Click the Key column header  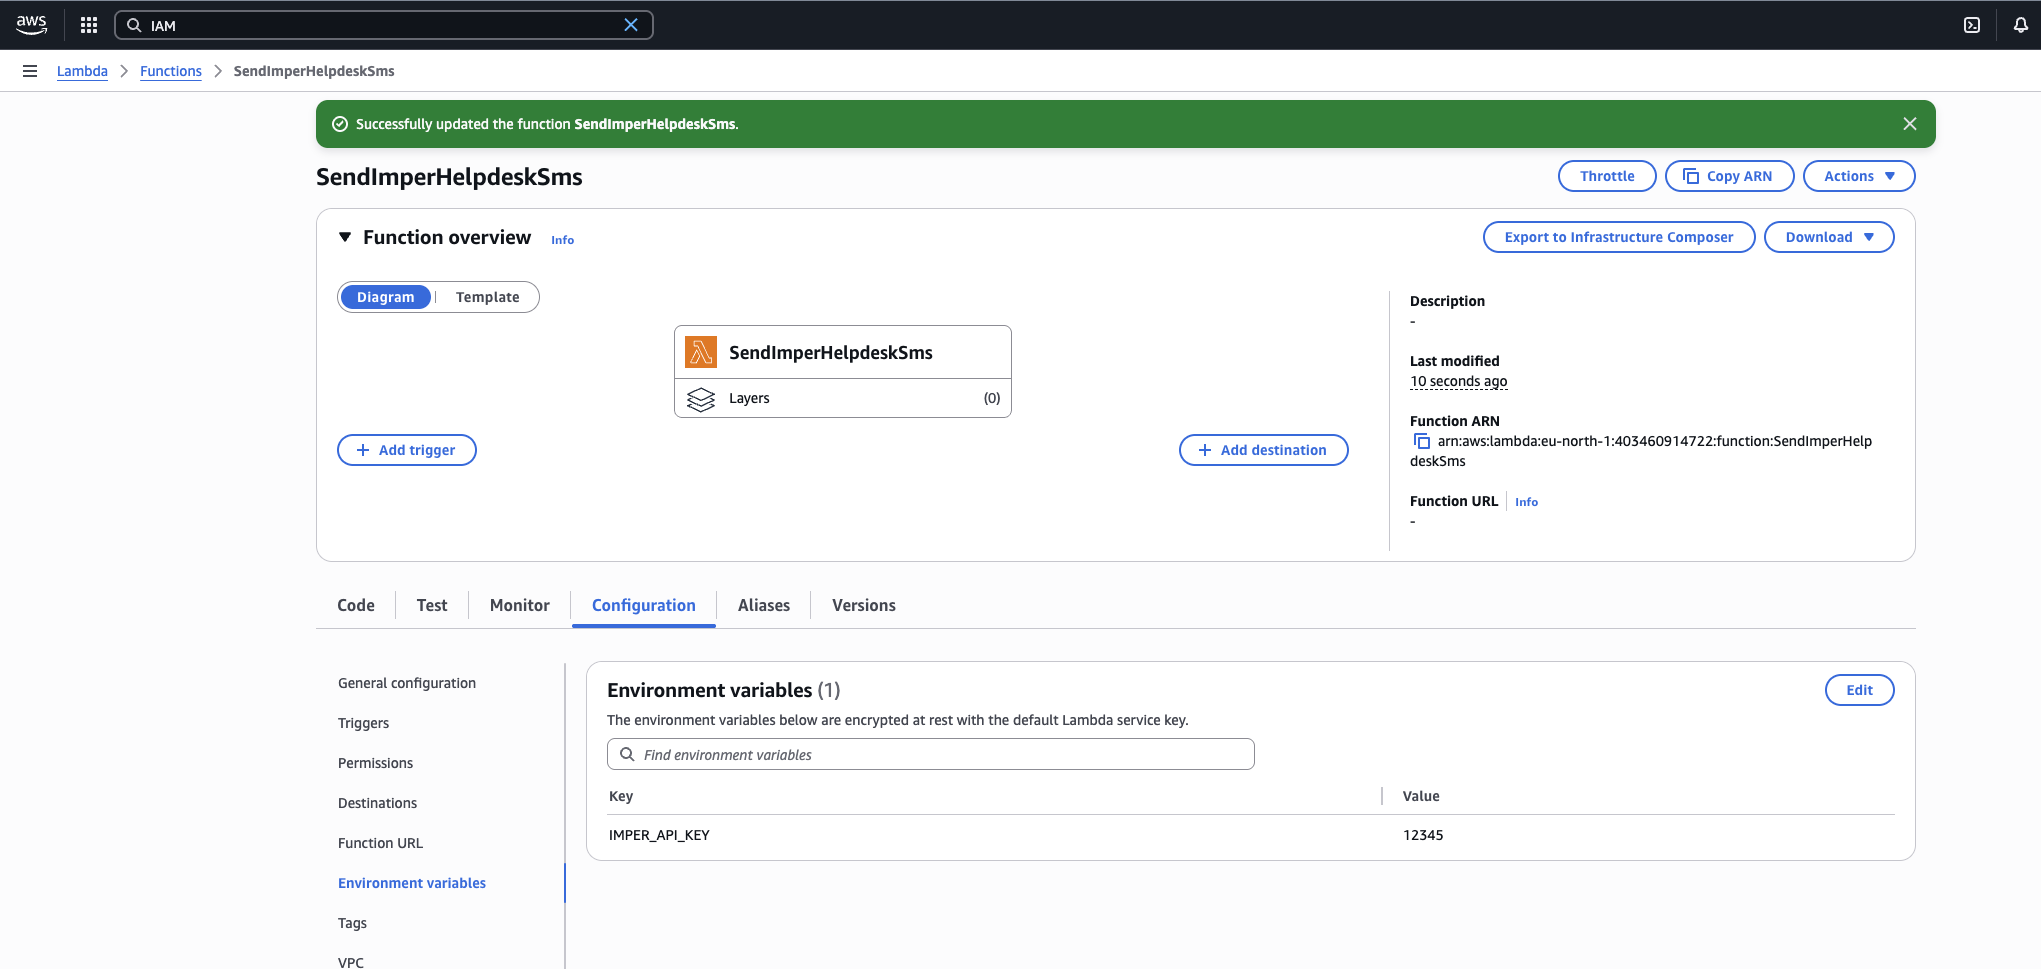coord(621,796)
